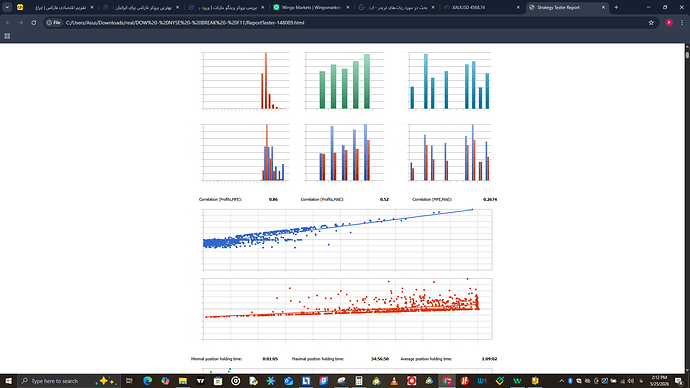Open the Chrome three-dot menu
This screenshot has width=690, height=388.
click(x=682, y=22)
